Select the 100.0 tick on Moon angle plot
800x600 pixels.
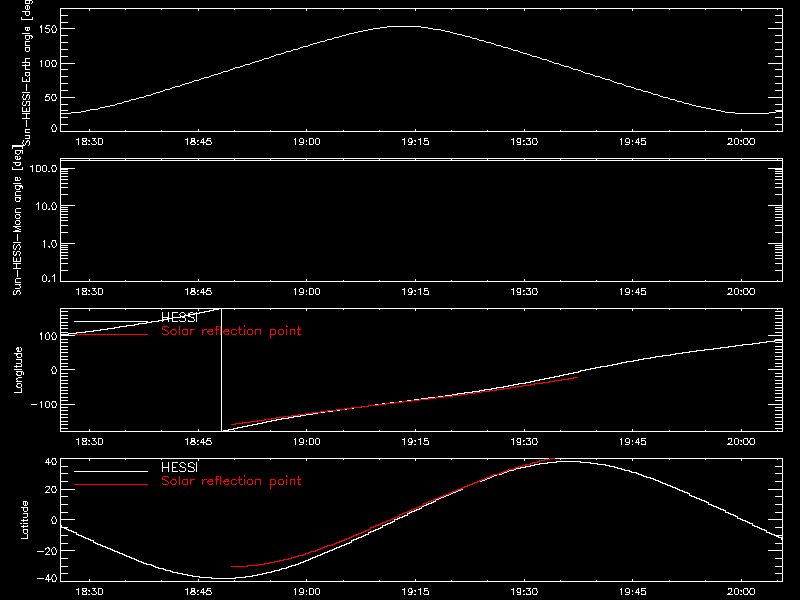click(x=43, y=169)
